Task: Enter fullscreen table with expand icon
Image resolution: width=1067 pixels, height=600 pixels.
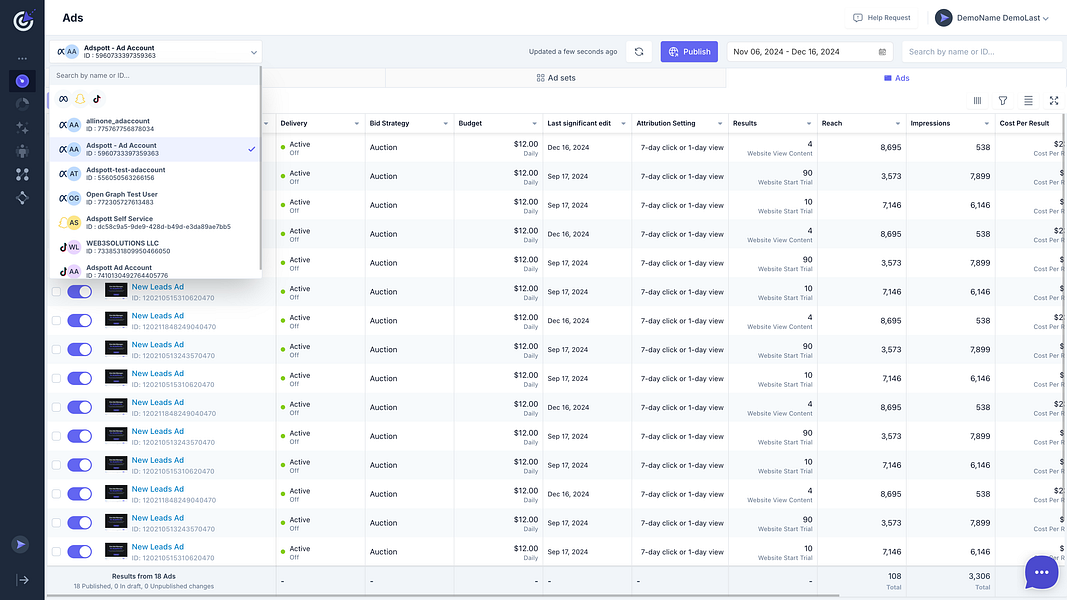Action: 1054,101
